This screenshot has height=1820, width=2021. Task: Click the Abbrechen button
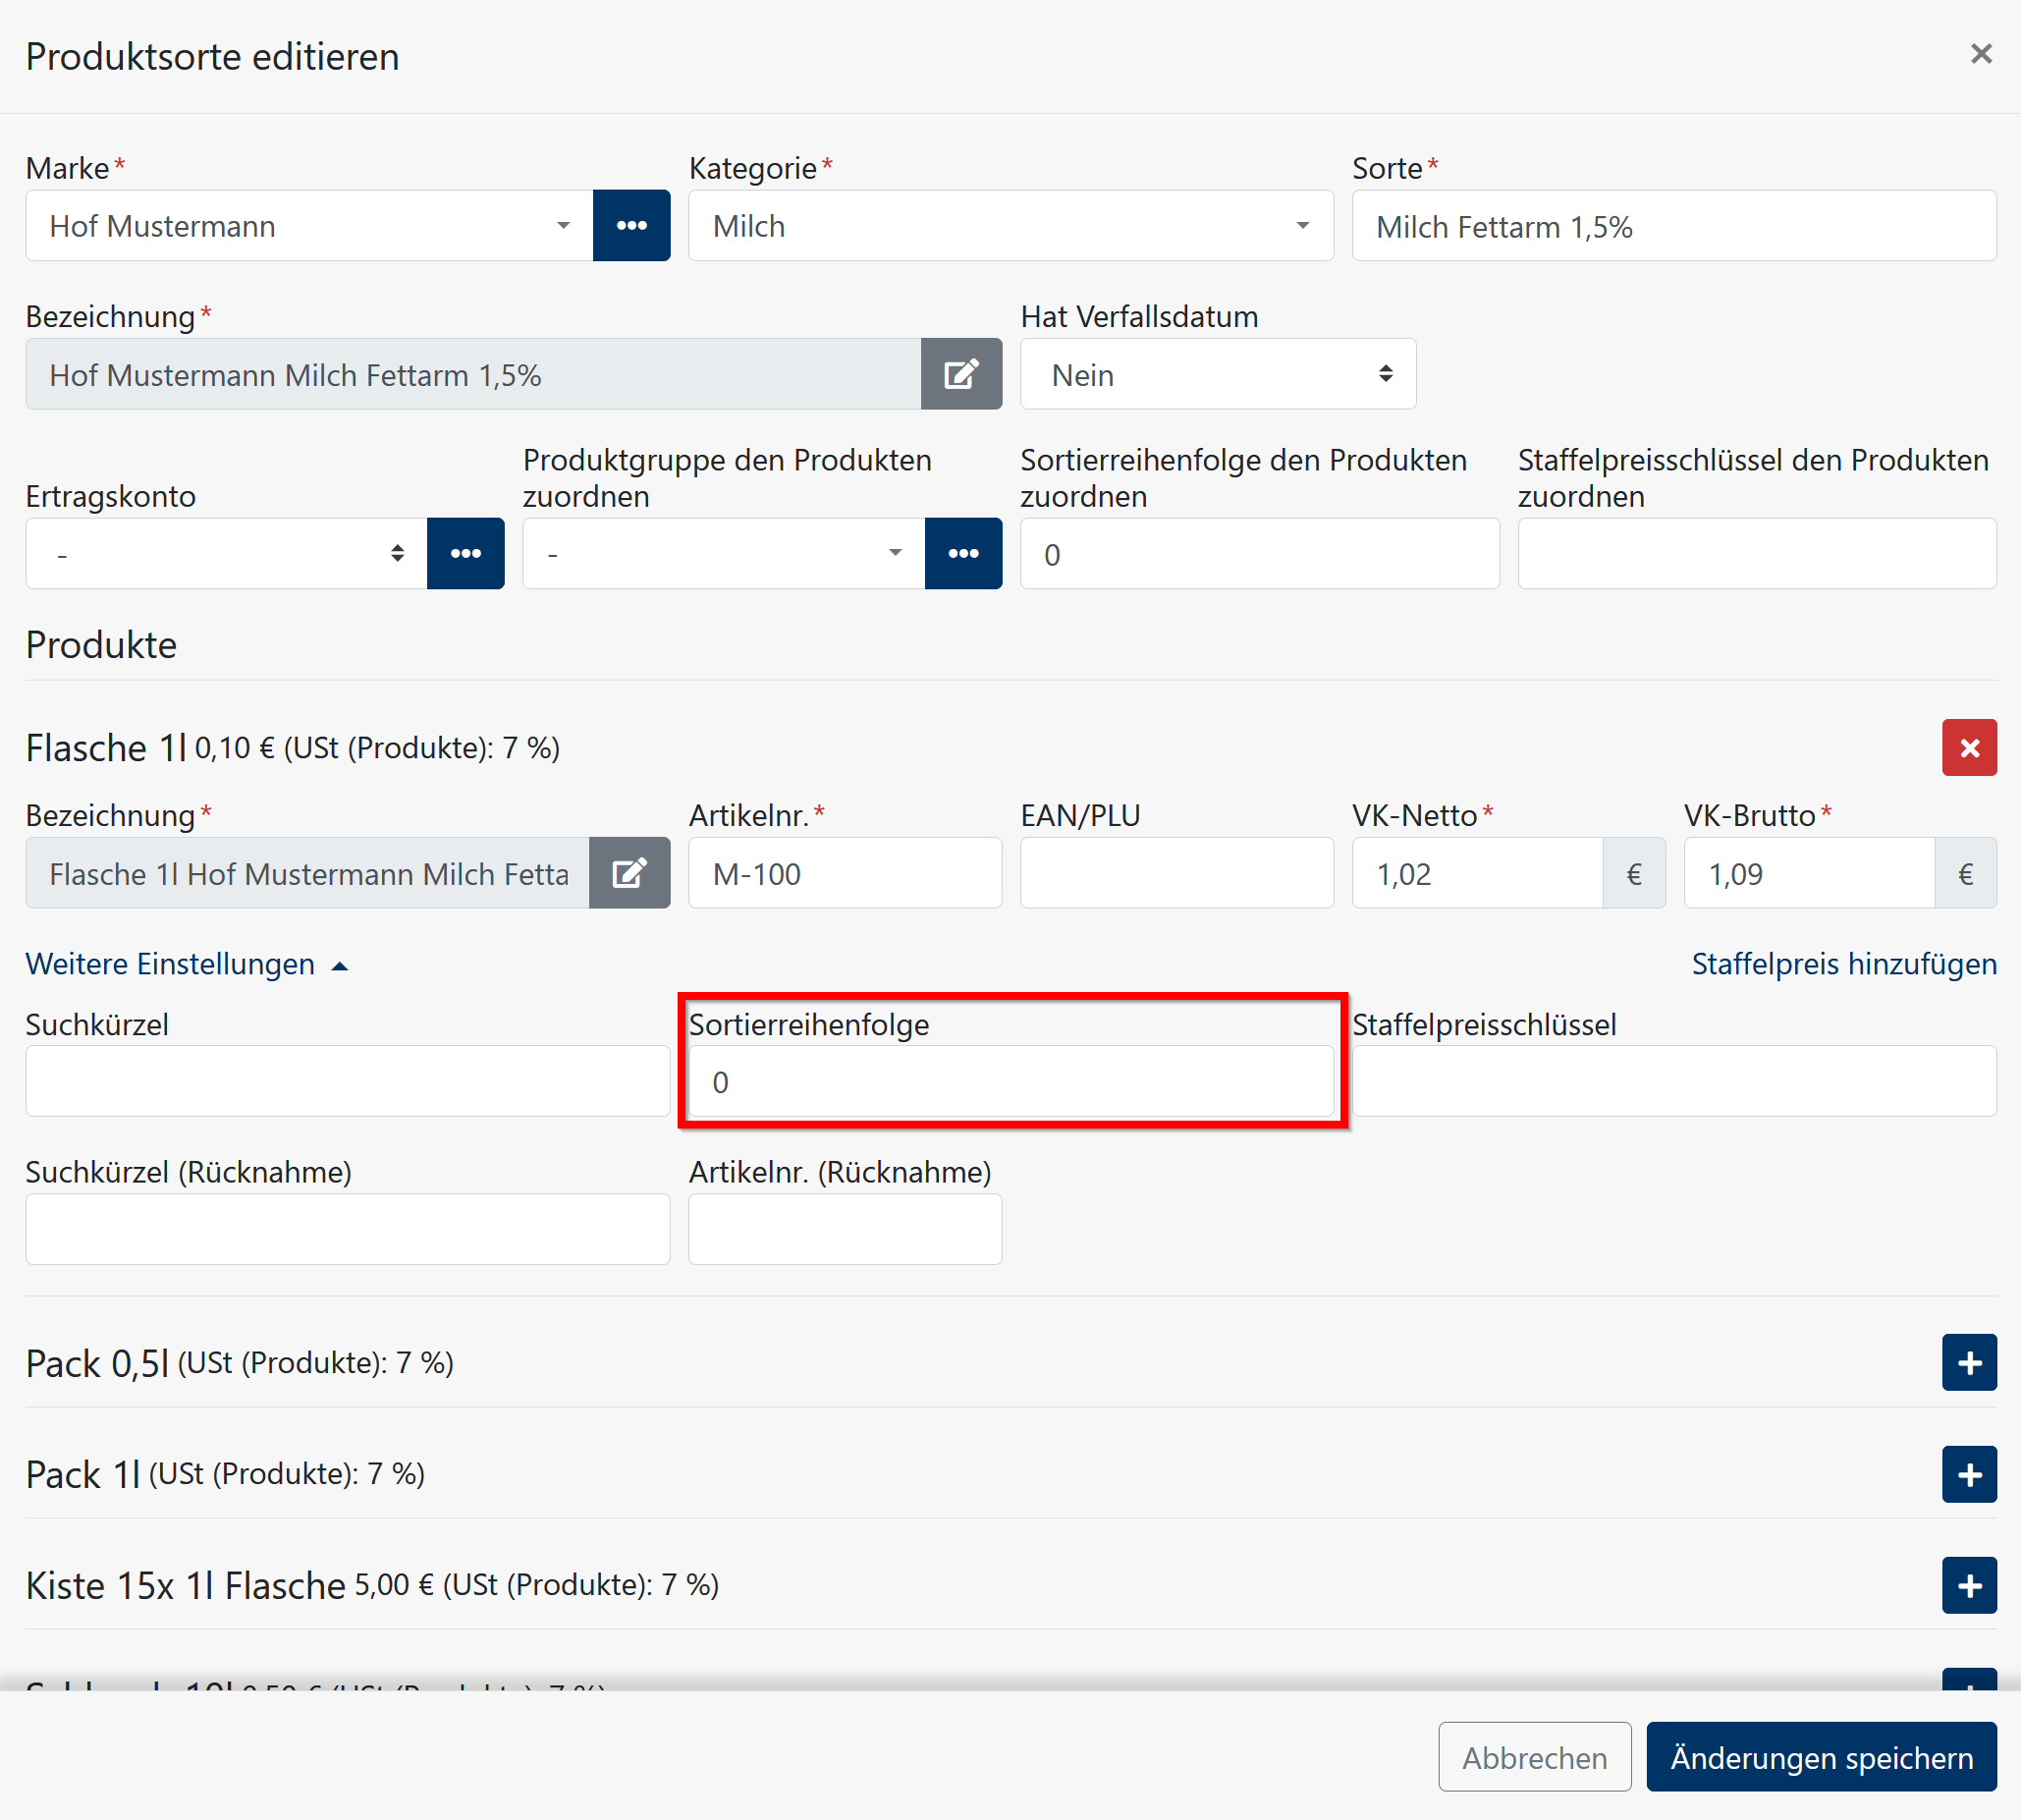(1534, 1757)
